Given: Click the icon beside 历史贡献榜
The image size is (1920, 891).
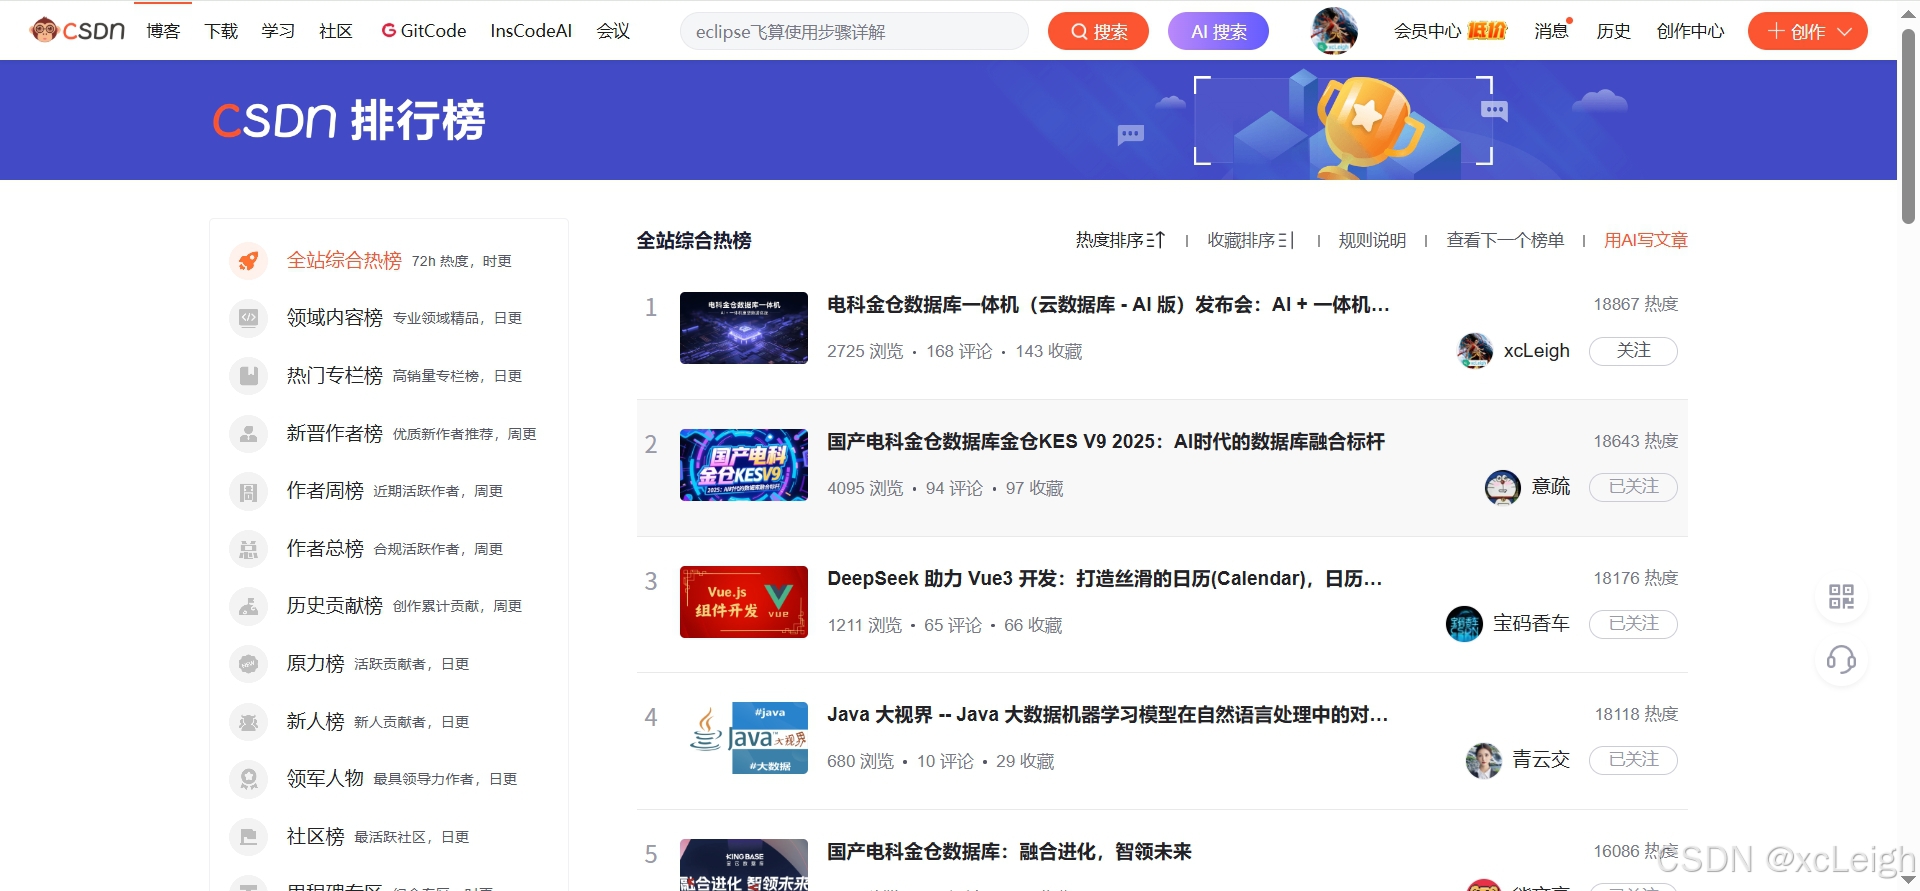Looking at the screenshot, I should 249,606.
